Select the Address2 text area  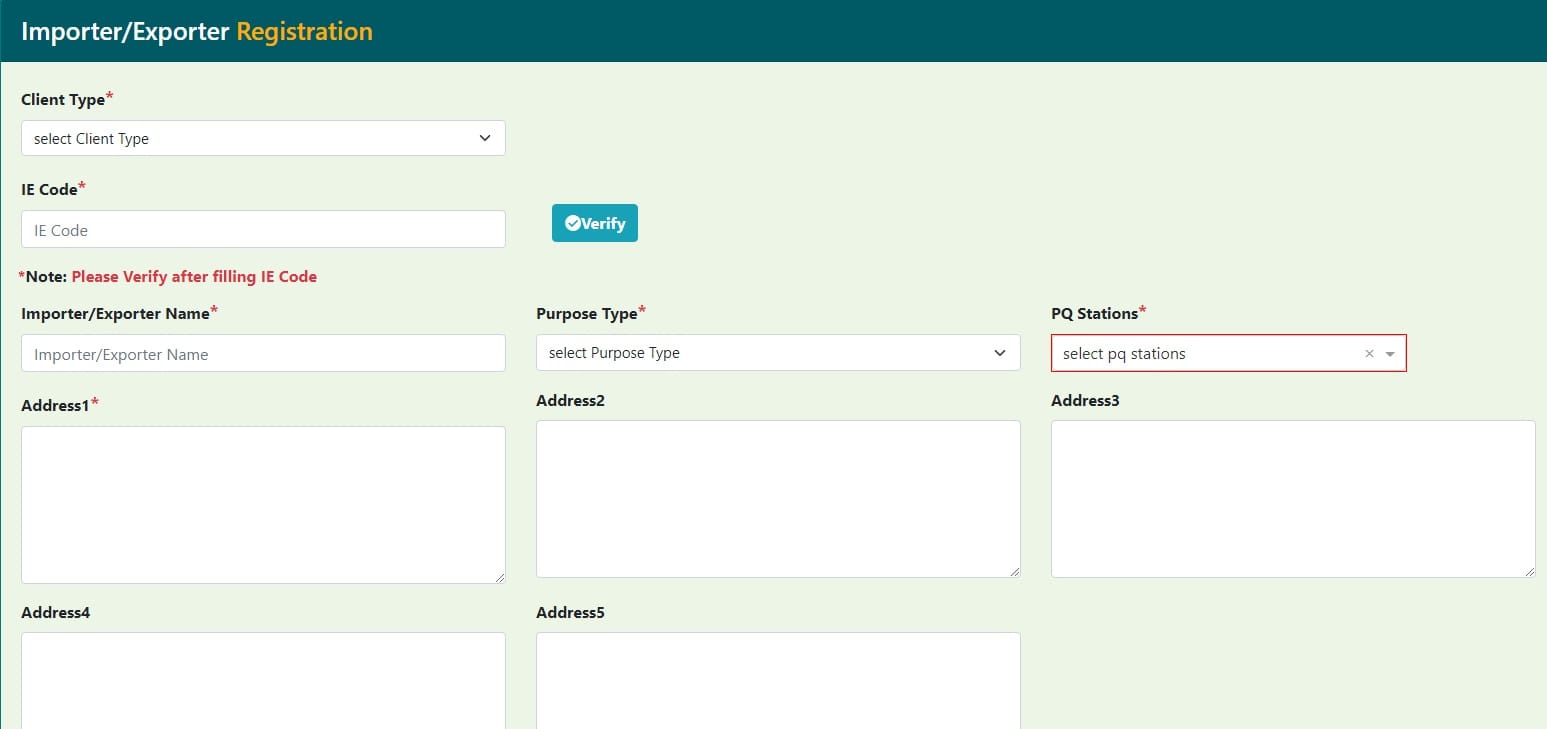click(x=778, y=499)
